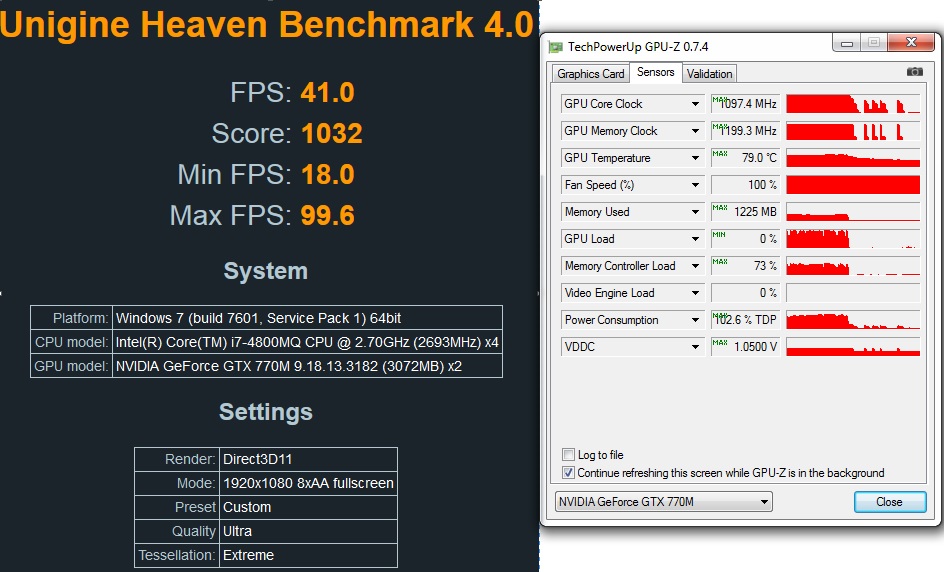The height and width of the screenshot is (572, 944).
Task: Click the Memory Used 1225 MB value
Action: click(745, 212)
